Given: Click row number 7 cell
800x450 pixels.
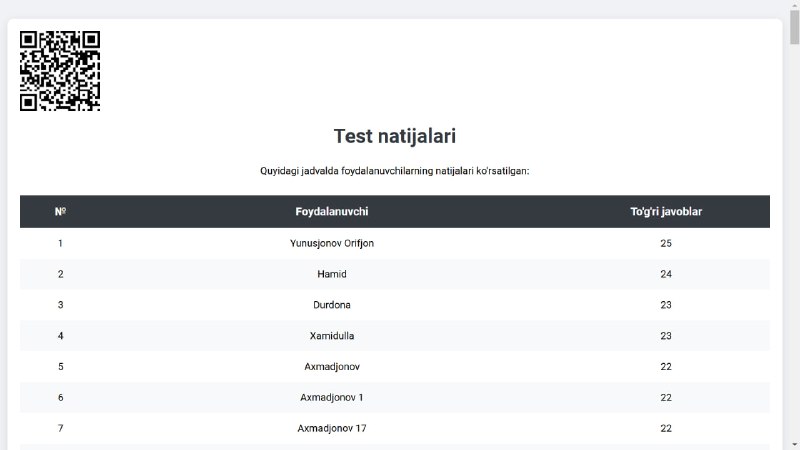Looking at the screenshot, I should [x=60, y=429].
